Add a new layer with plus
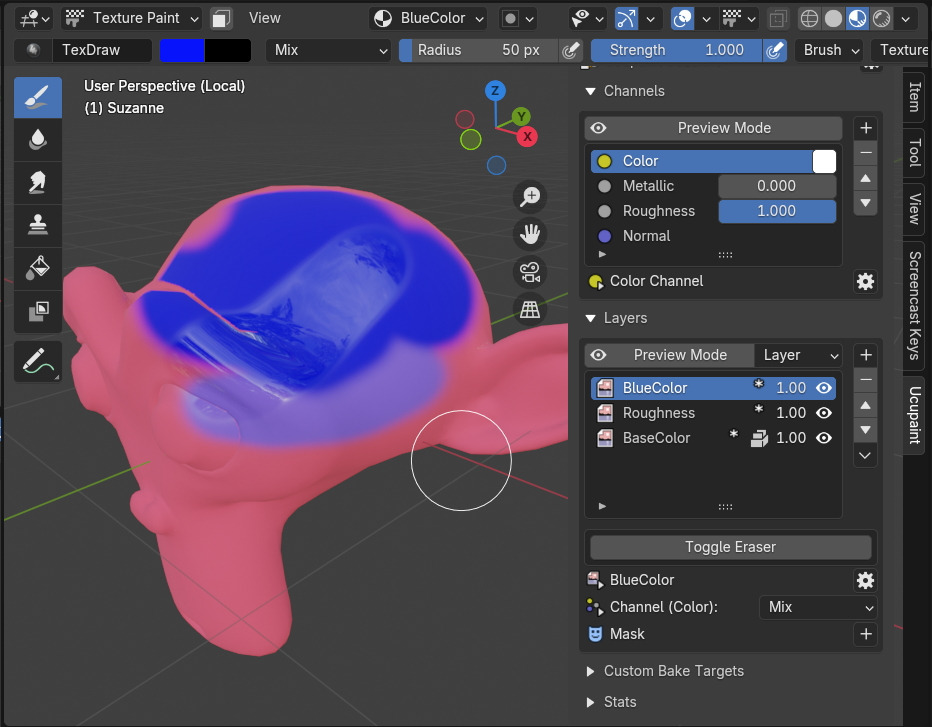932x727 pixels. pyautogui.click(x=865, y=355)
